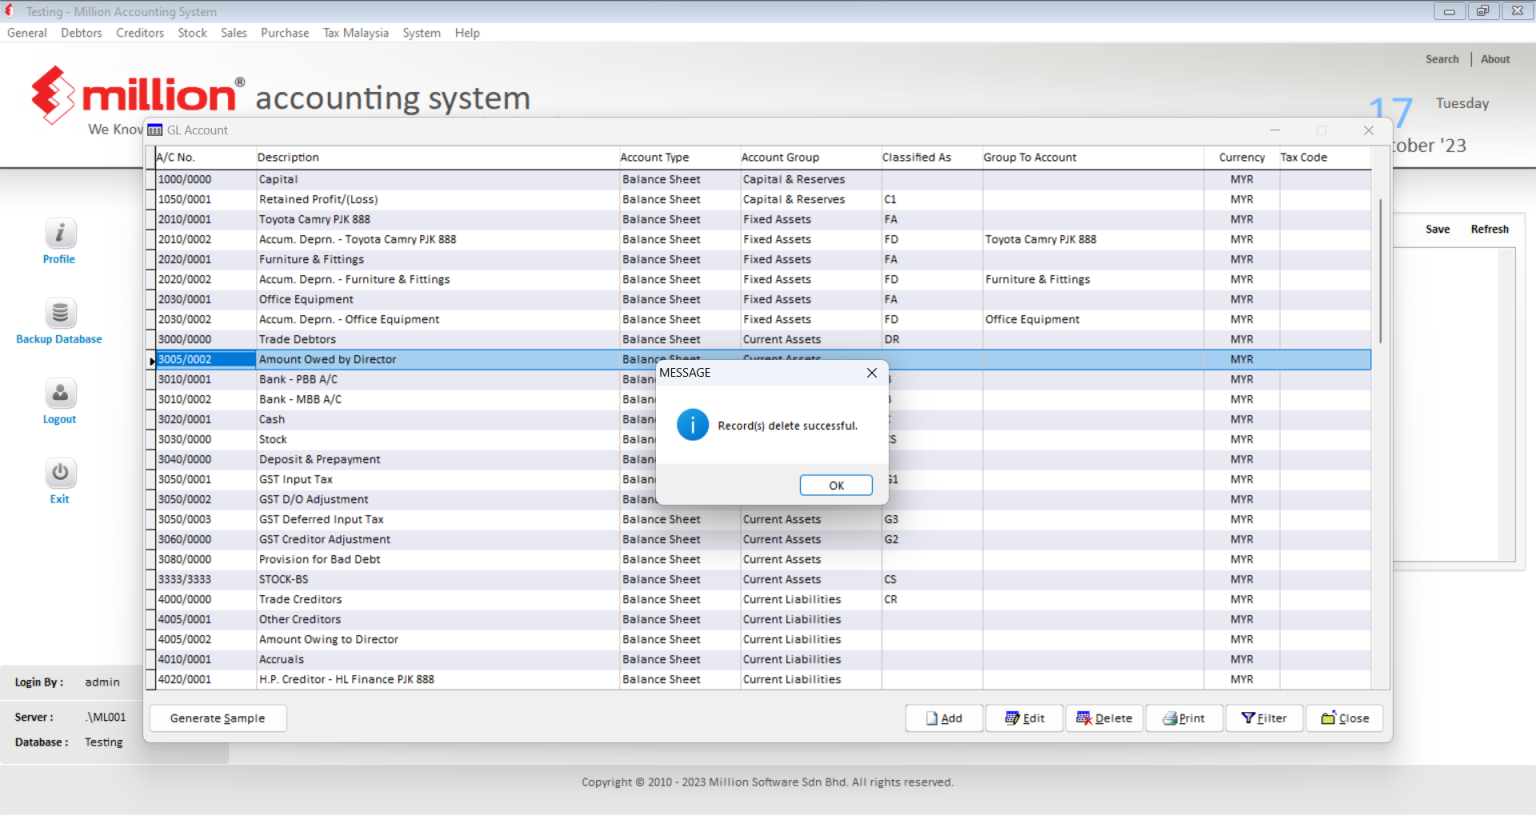Click the Description column header
The height and width of the screenshot is (816, 1536).
point(437,157)
